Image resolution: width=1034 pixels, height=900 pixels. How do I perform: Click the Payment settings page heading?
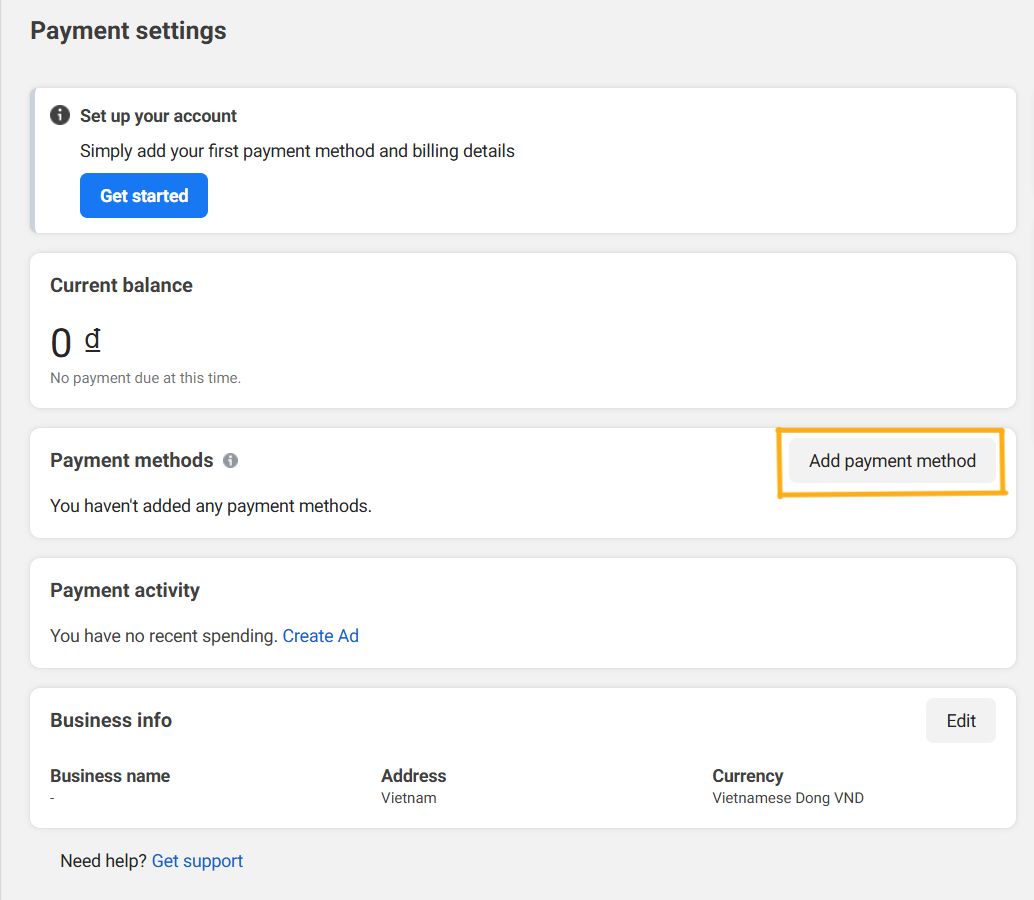tap(128, 31)
